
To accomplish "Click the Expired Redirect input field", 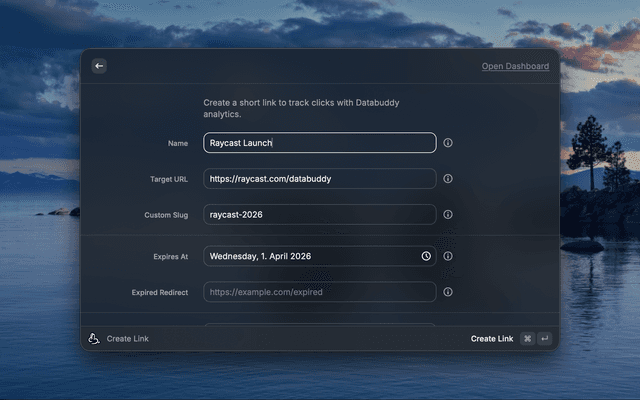I will pos(319,292).
